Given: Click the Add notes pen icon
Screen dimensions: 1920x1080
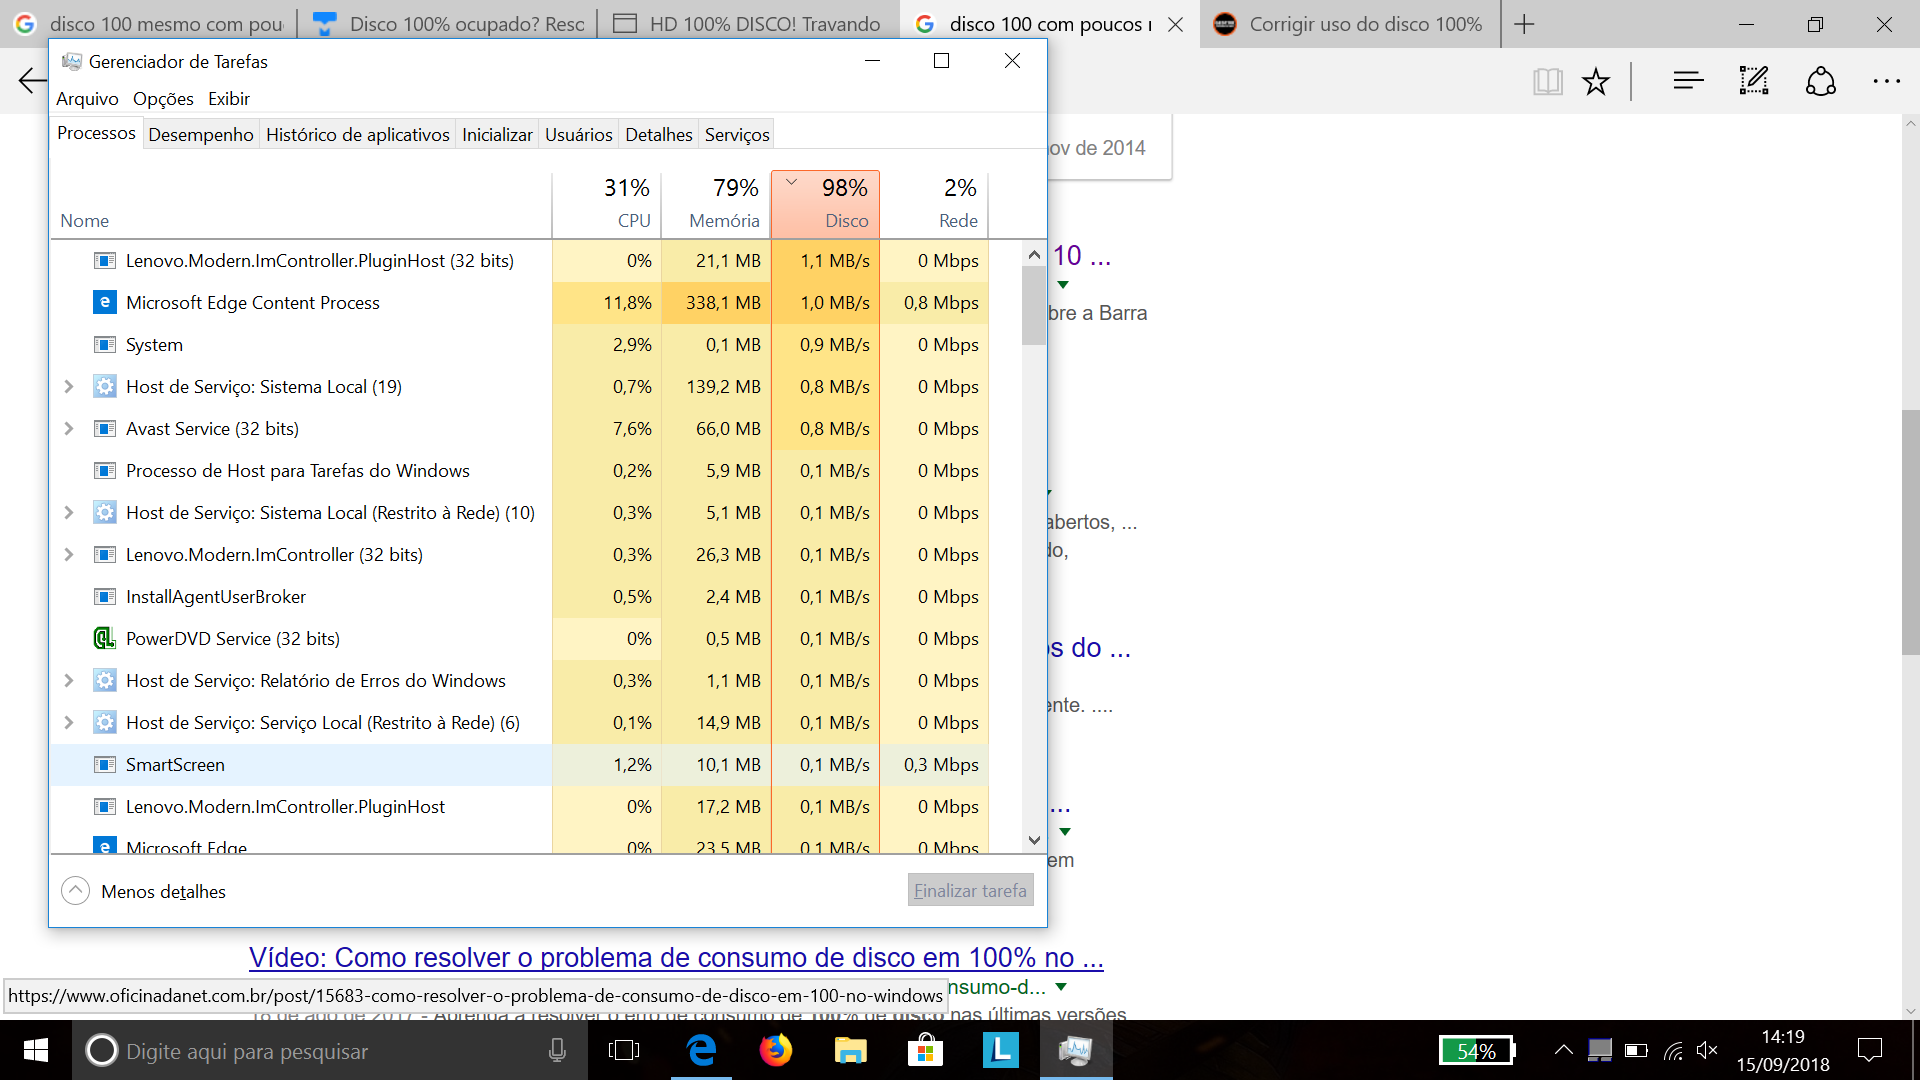Looking at the screenshot, I should click(x=1754, y=81).
